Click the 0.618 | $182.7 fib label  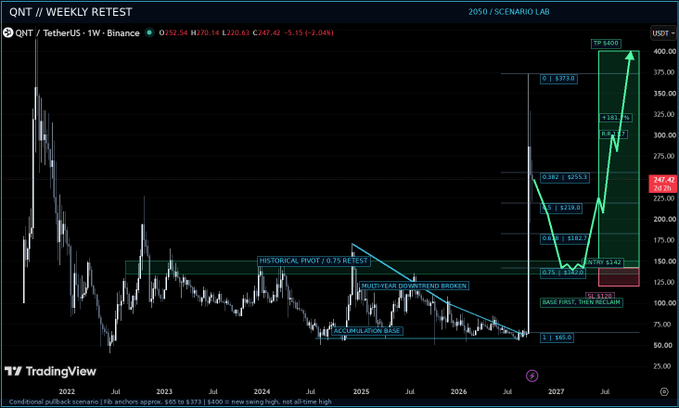click(565, 238)
